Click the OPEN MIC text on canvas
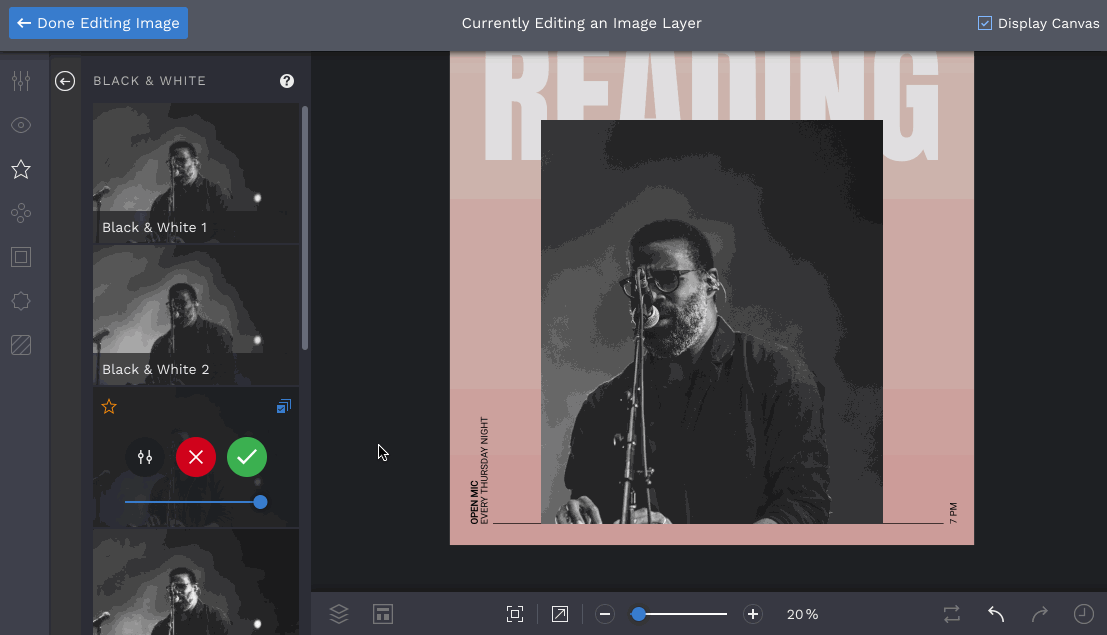The width and height of the screenshot is (1107, 635). coord(474,502)
